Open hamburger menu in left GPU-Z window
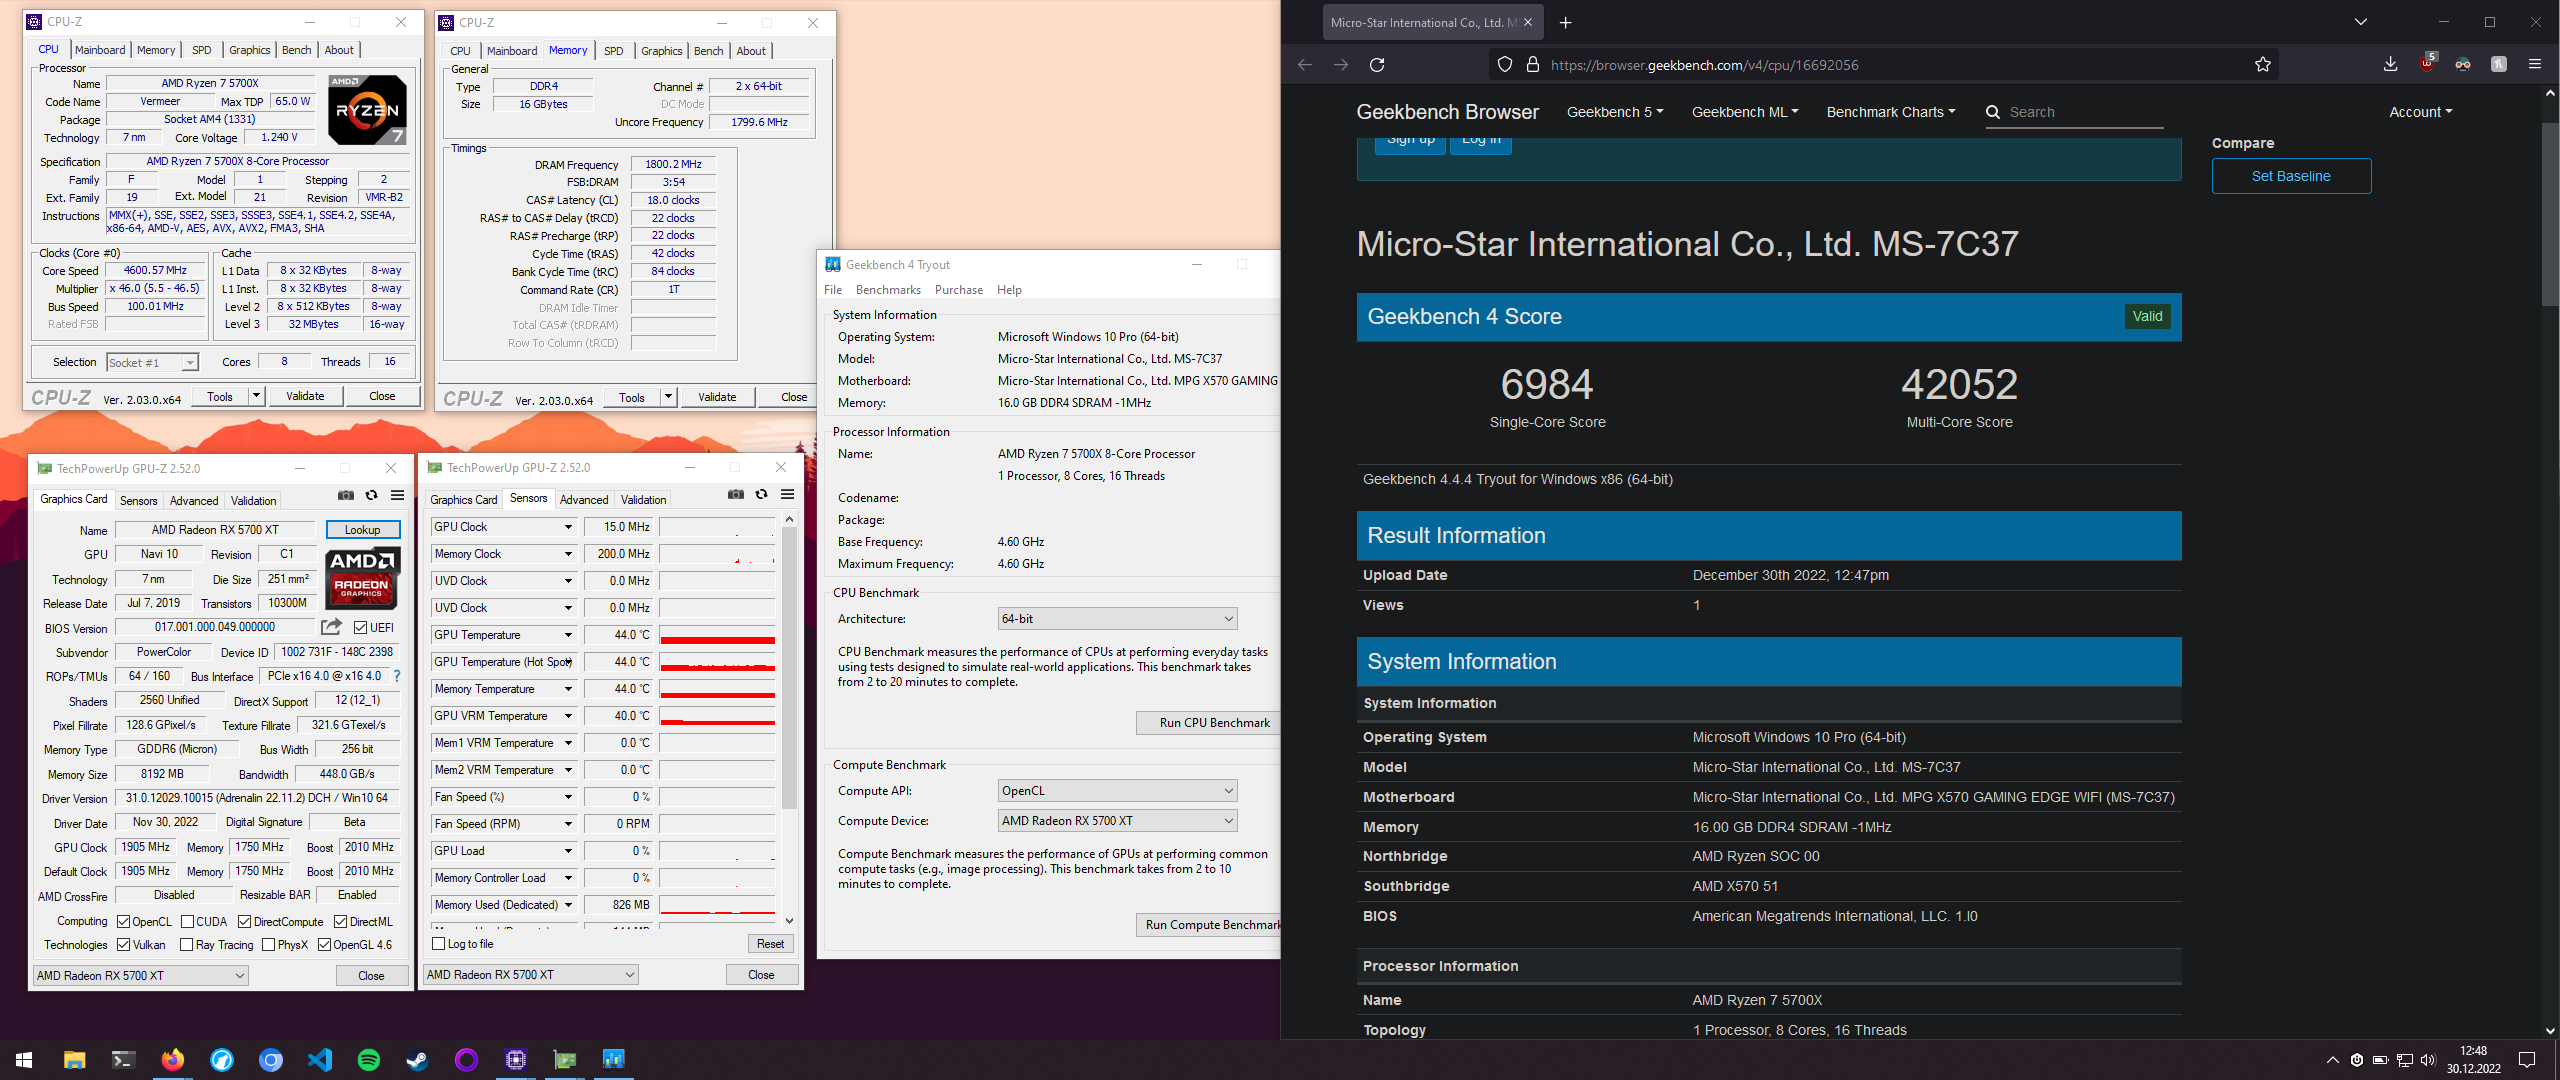Image resolution: width=2560 pixels, height=1080 pixels. coord(397,495)
